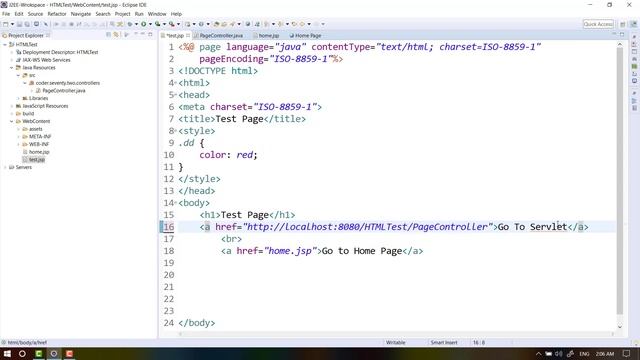Open the Open Perspective icon near Quick Access
640x360 pixels.
click(622, 24)
